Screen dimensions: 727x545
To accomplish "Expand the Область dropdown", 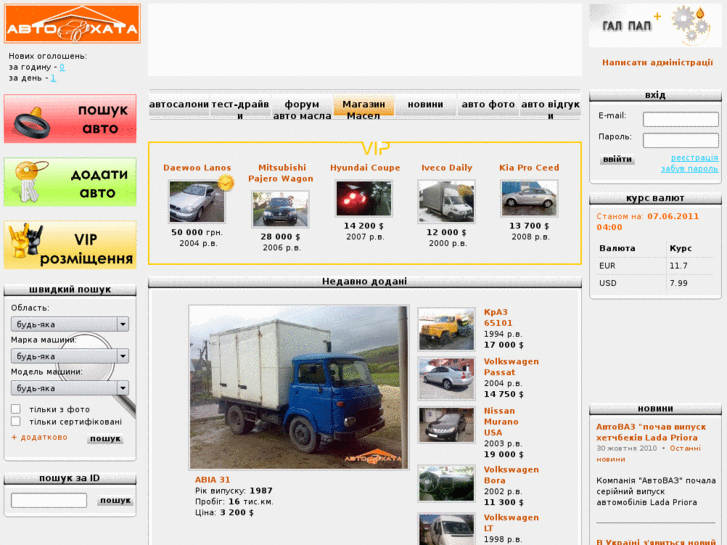I will click(70, 324).
